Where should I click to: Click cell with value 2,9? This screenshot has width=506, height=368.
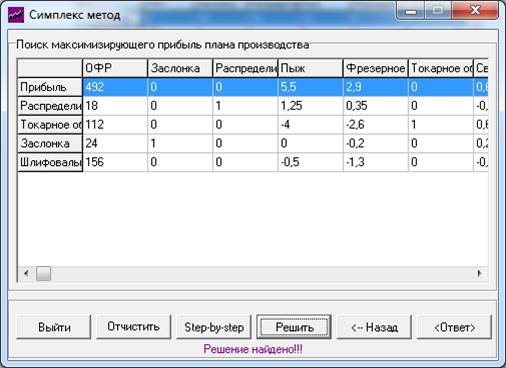click(x=376, y=87)
